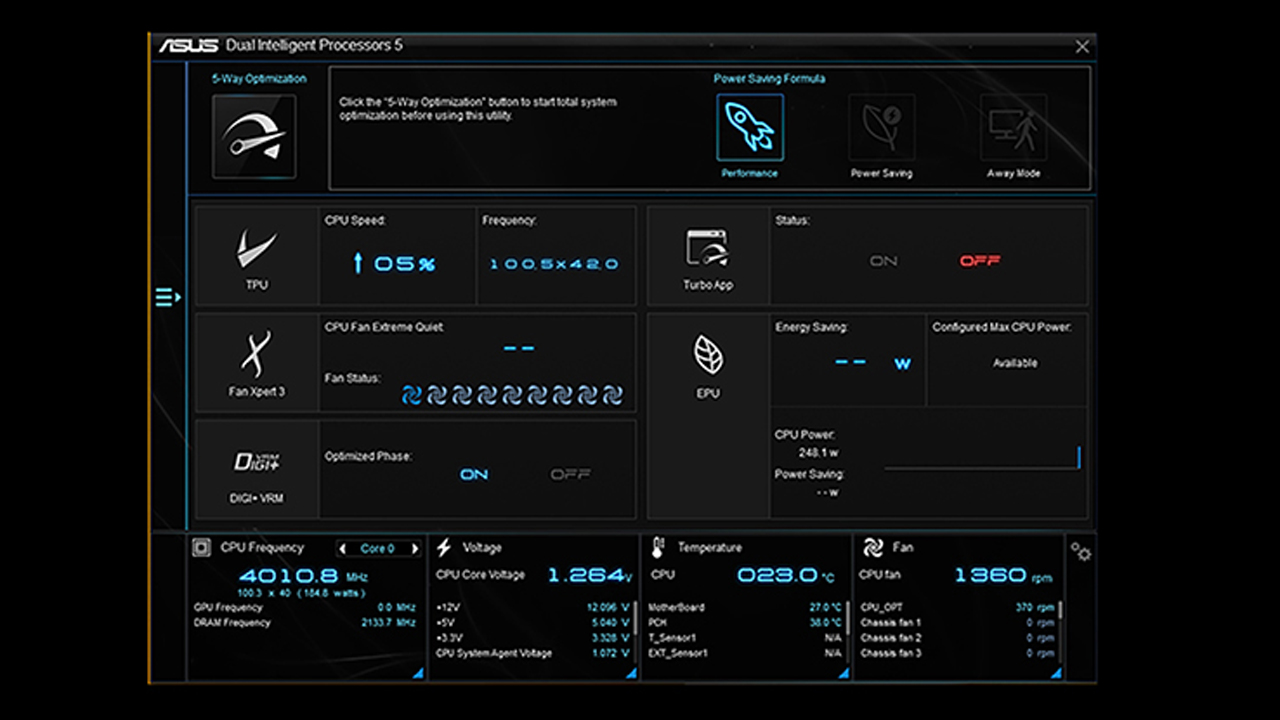This screenshot has height=720, width=1280.
Task: Start the 5-Way Optimization speedometer button
Action: [x=254, y=137]
